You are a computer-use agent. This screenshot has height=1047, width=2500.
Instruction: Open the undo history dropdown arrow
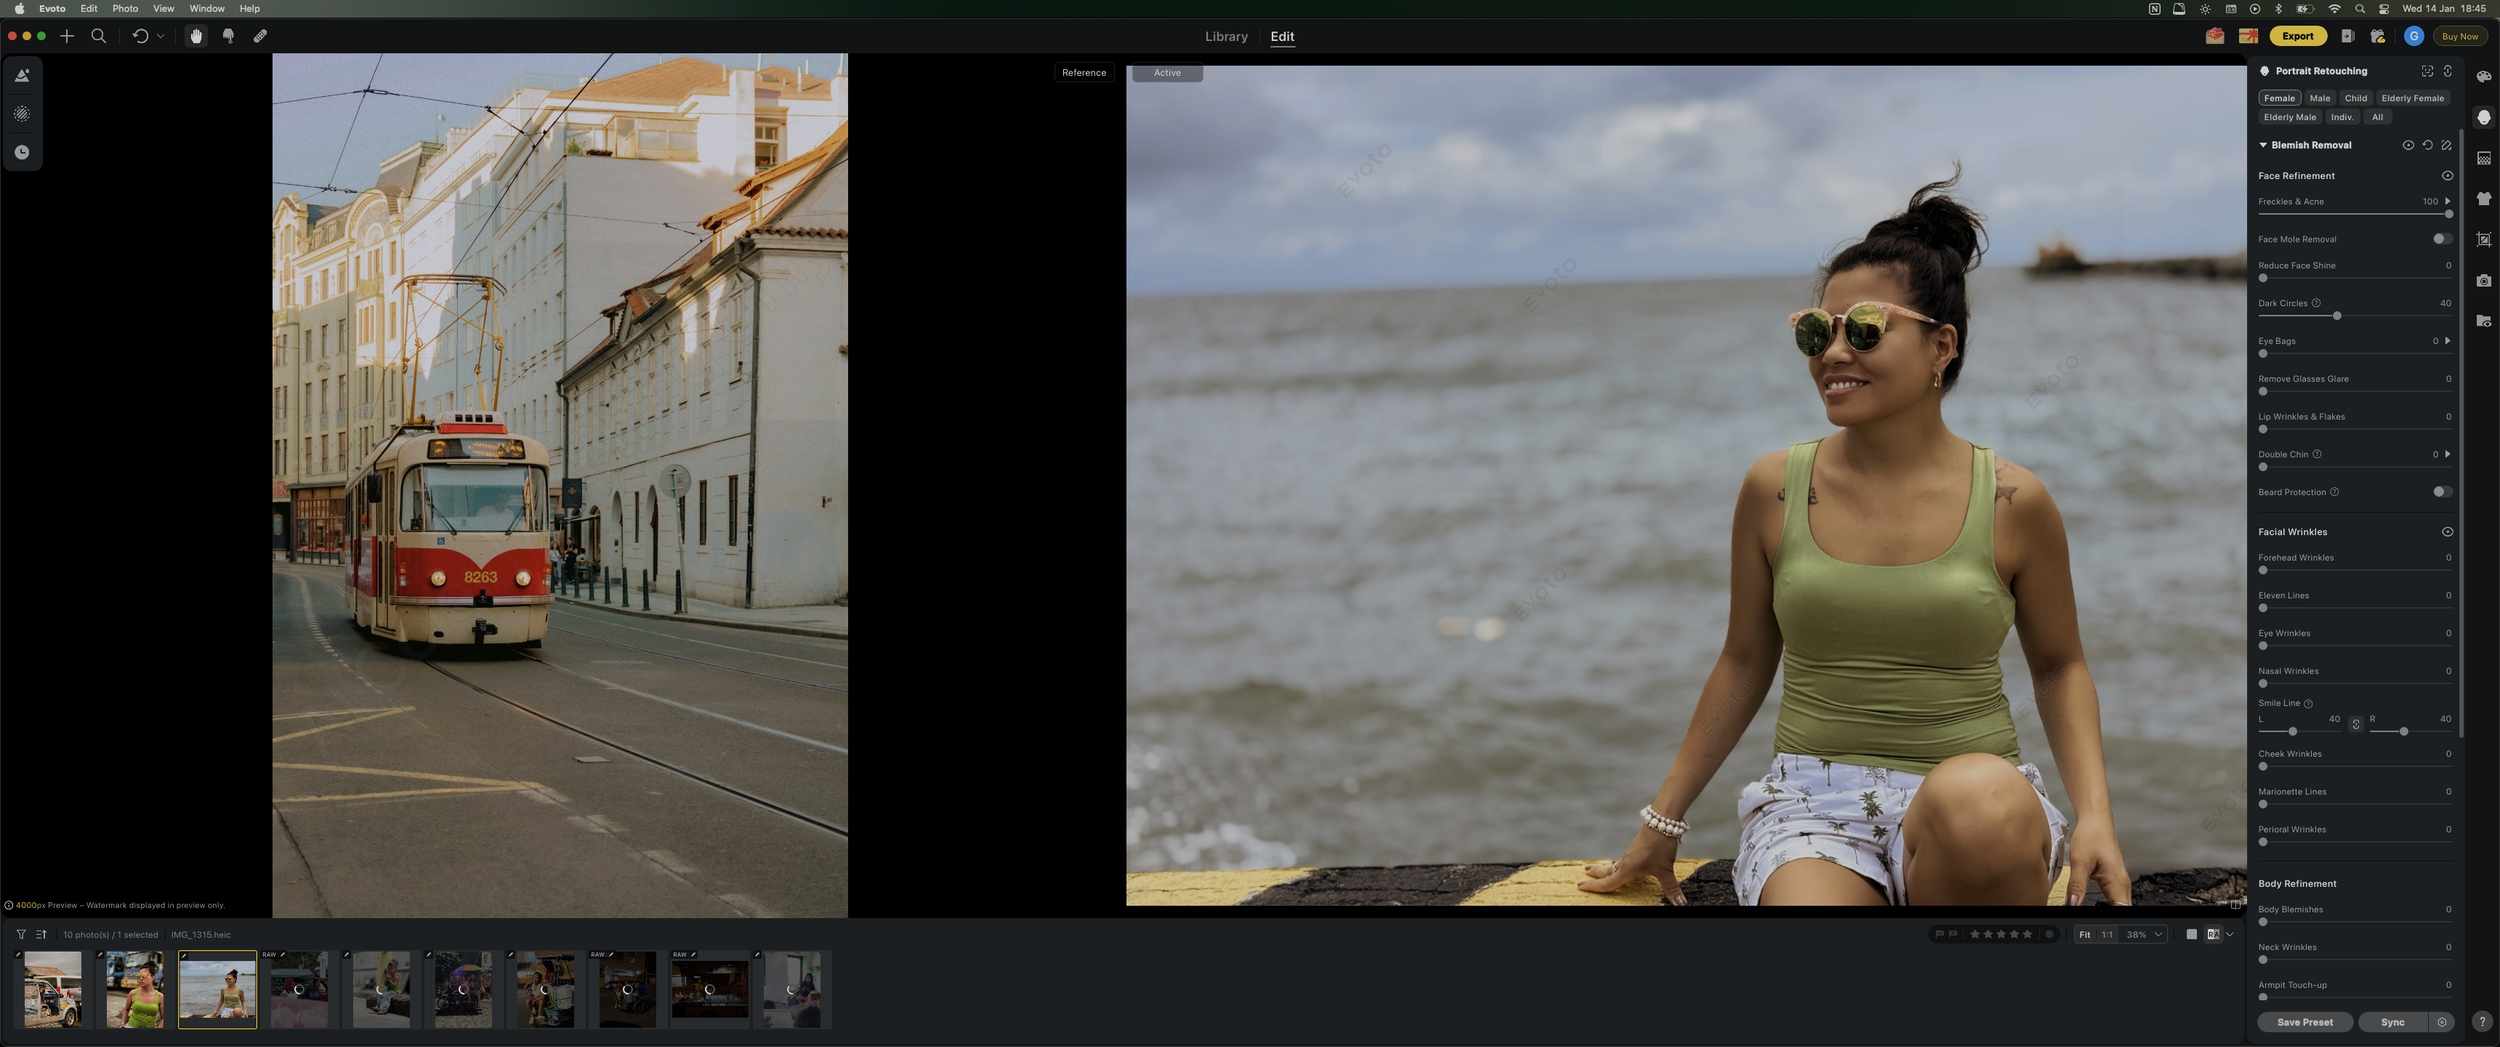pyautogui.click(x=160, y=36)
